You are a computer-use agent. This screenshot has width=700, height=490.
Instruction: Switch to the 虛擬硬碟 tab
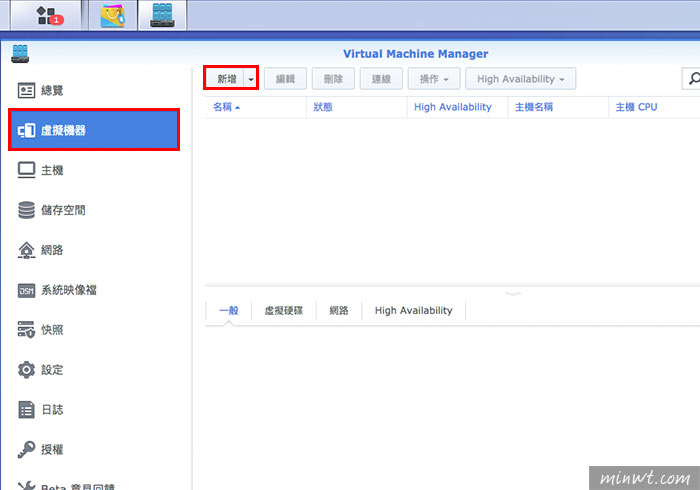click(x=284, y=311)
